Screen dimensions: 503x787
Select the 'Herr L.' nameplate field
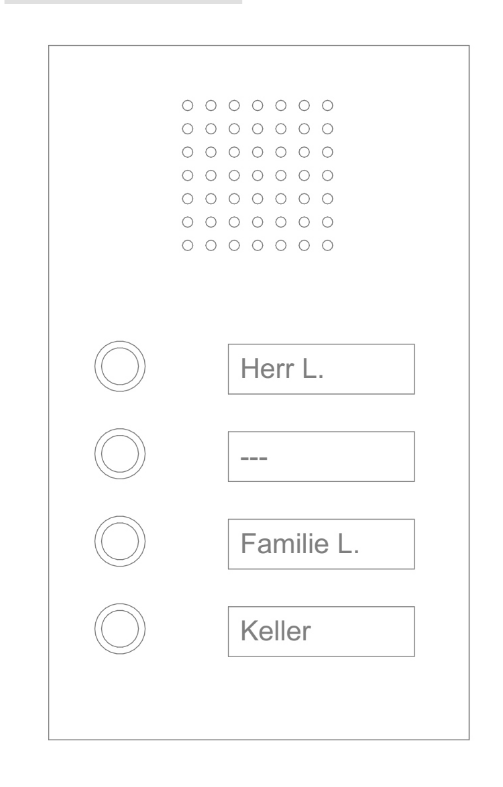click(x=321, y=369)
